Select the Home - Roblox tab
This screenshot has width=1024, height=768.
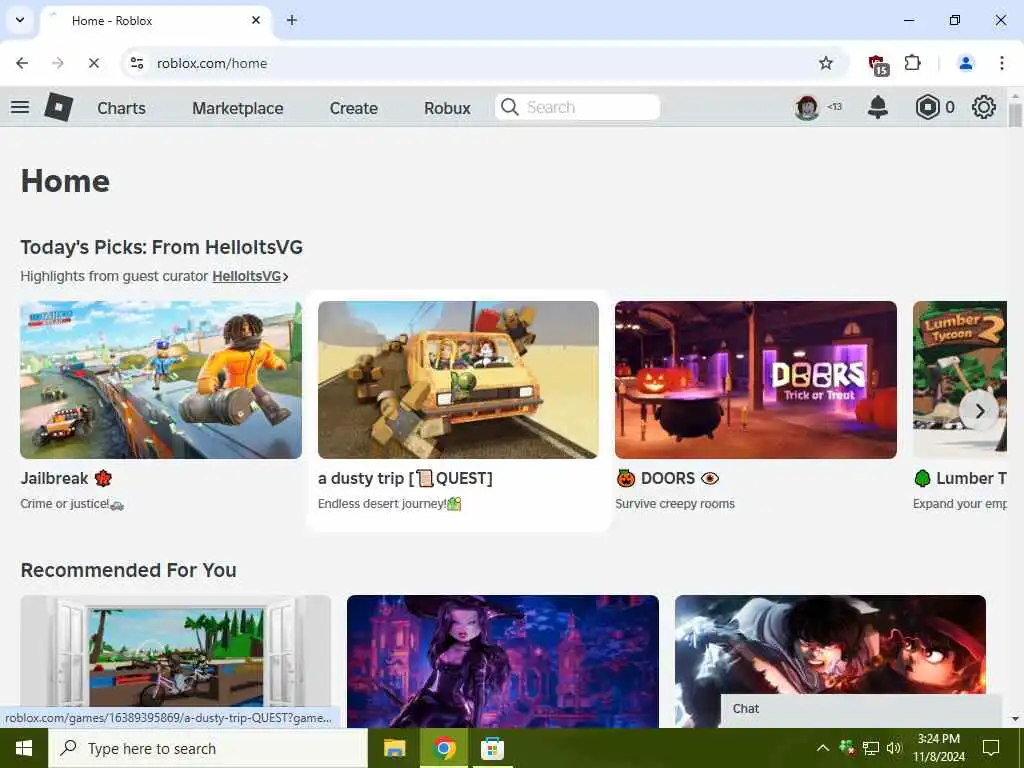pyautogui.click(x=157, y=21)
